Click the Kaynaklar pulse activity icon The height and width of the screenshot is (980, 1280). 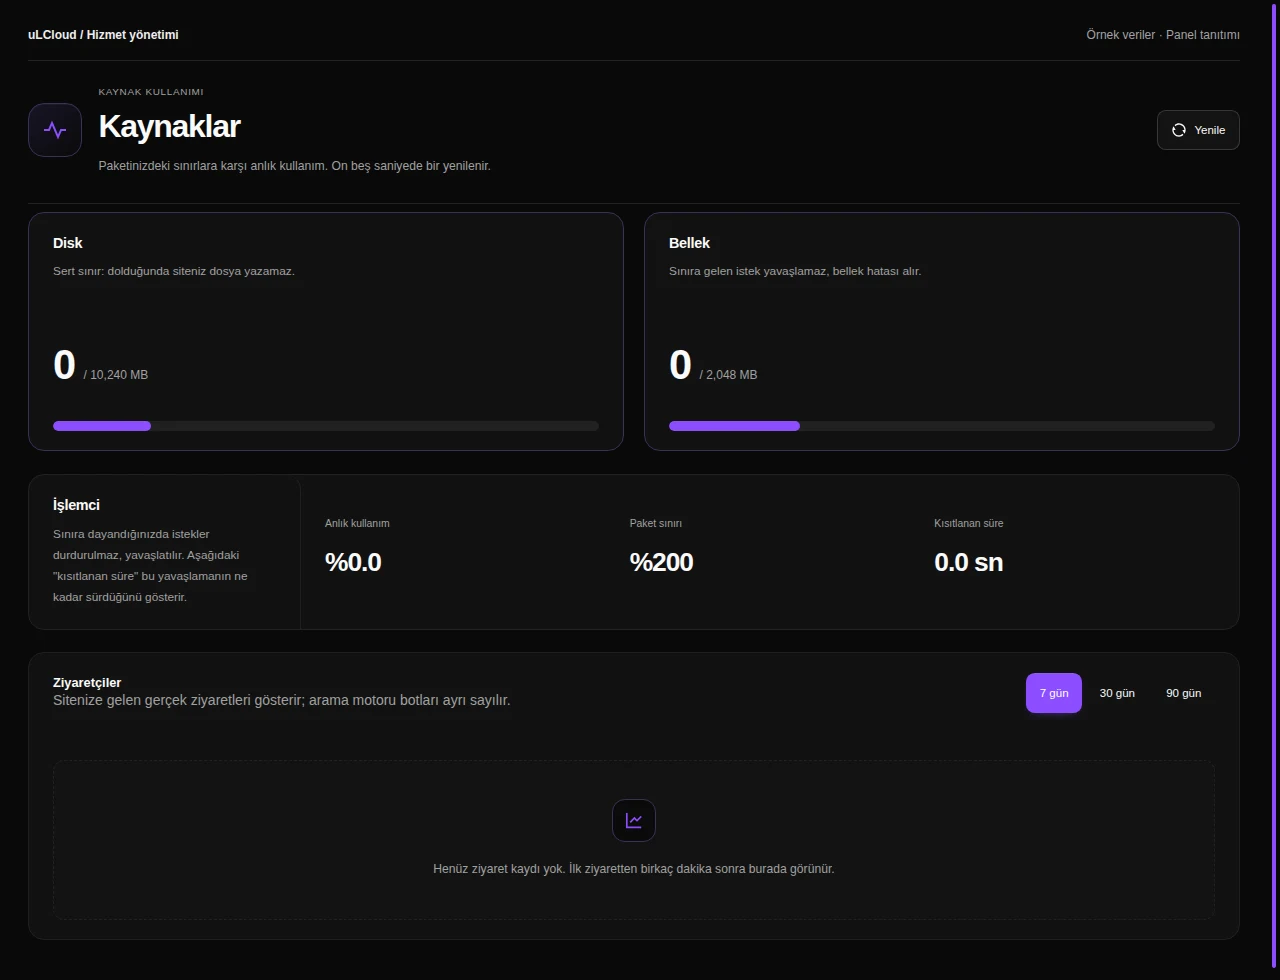tap(55, 130)
